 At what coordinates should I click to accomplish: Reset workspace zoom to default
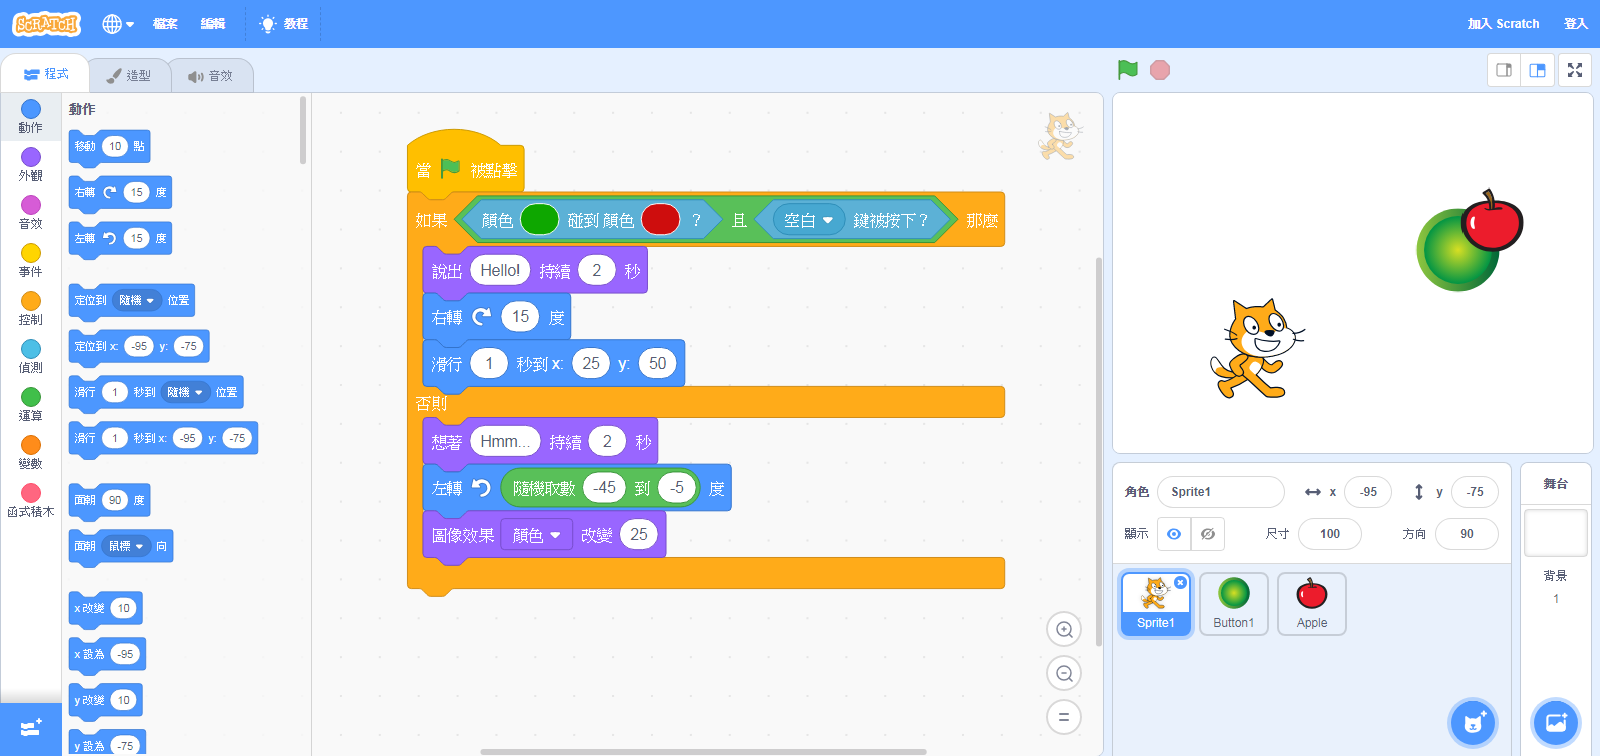coord(1064,717)
